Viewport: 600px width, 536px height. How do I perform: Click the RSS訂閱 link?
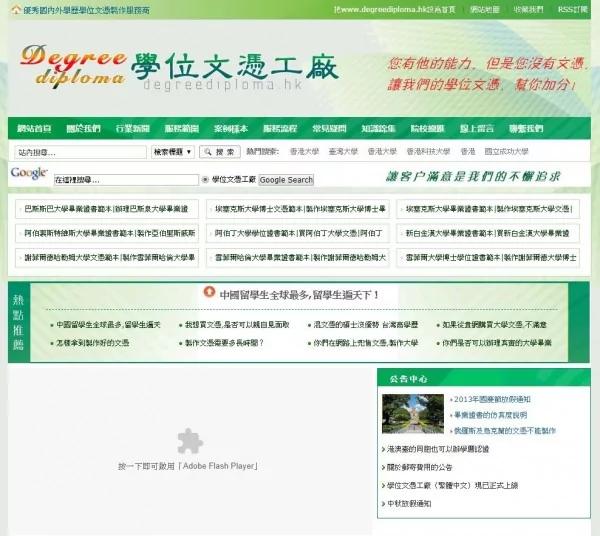click(572, 10)
